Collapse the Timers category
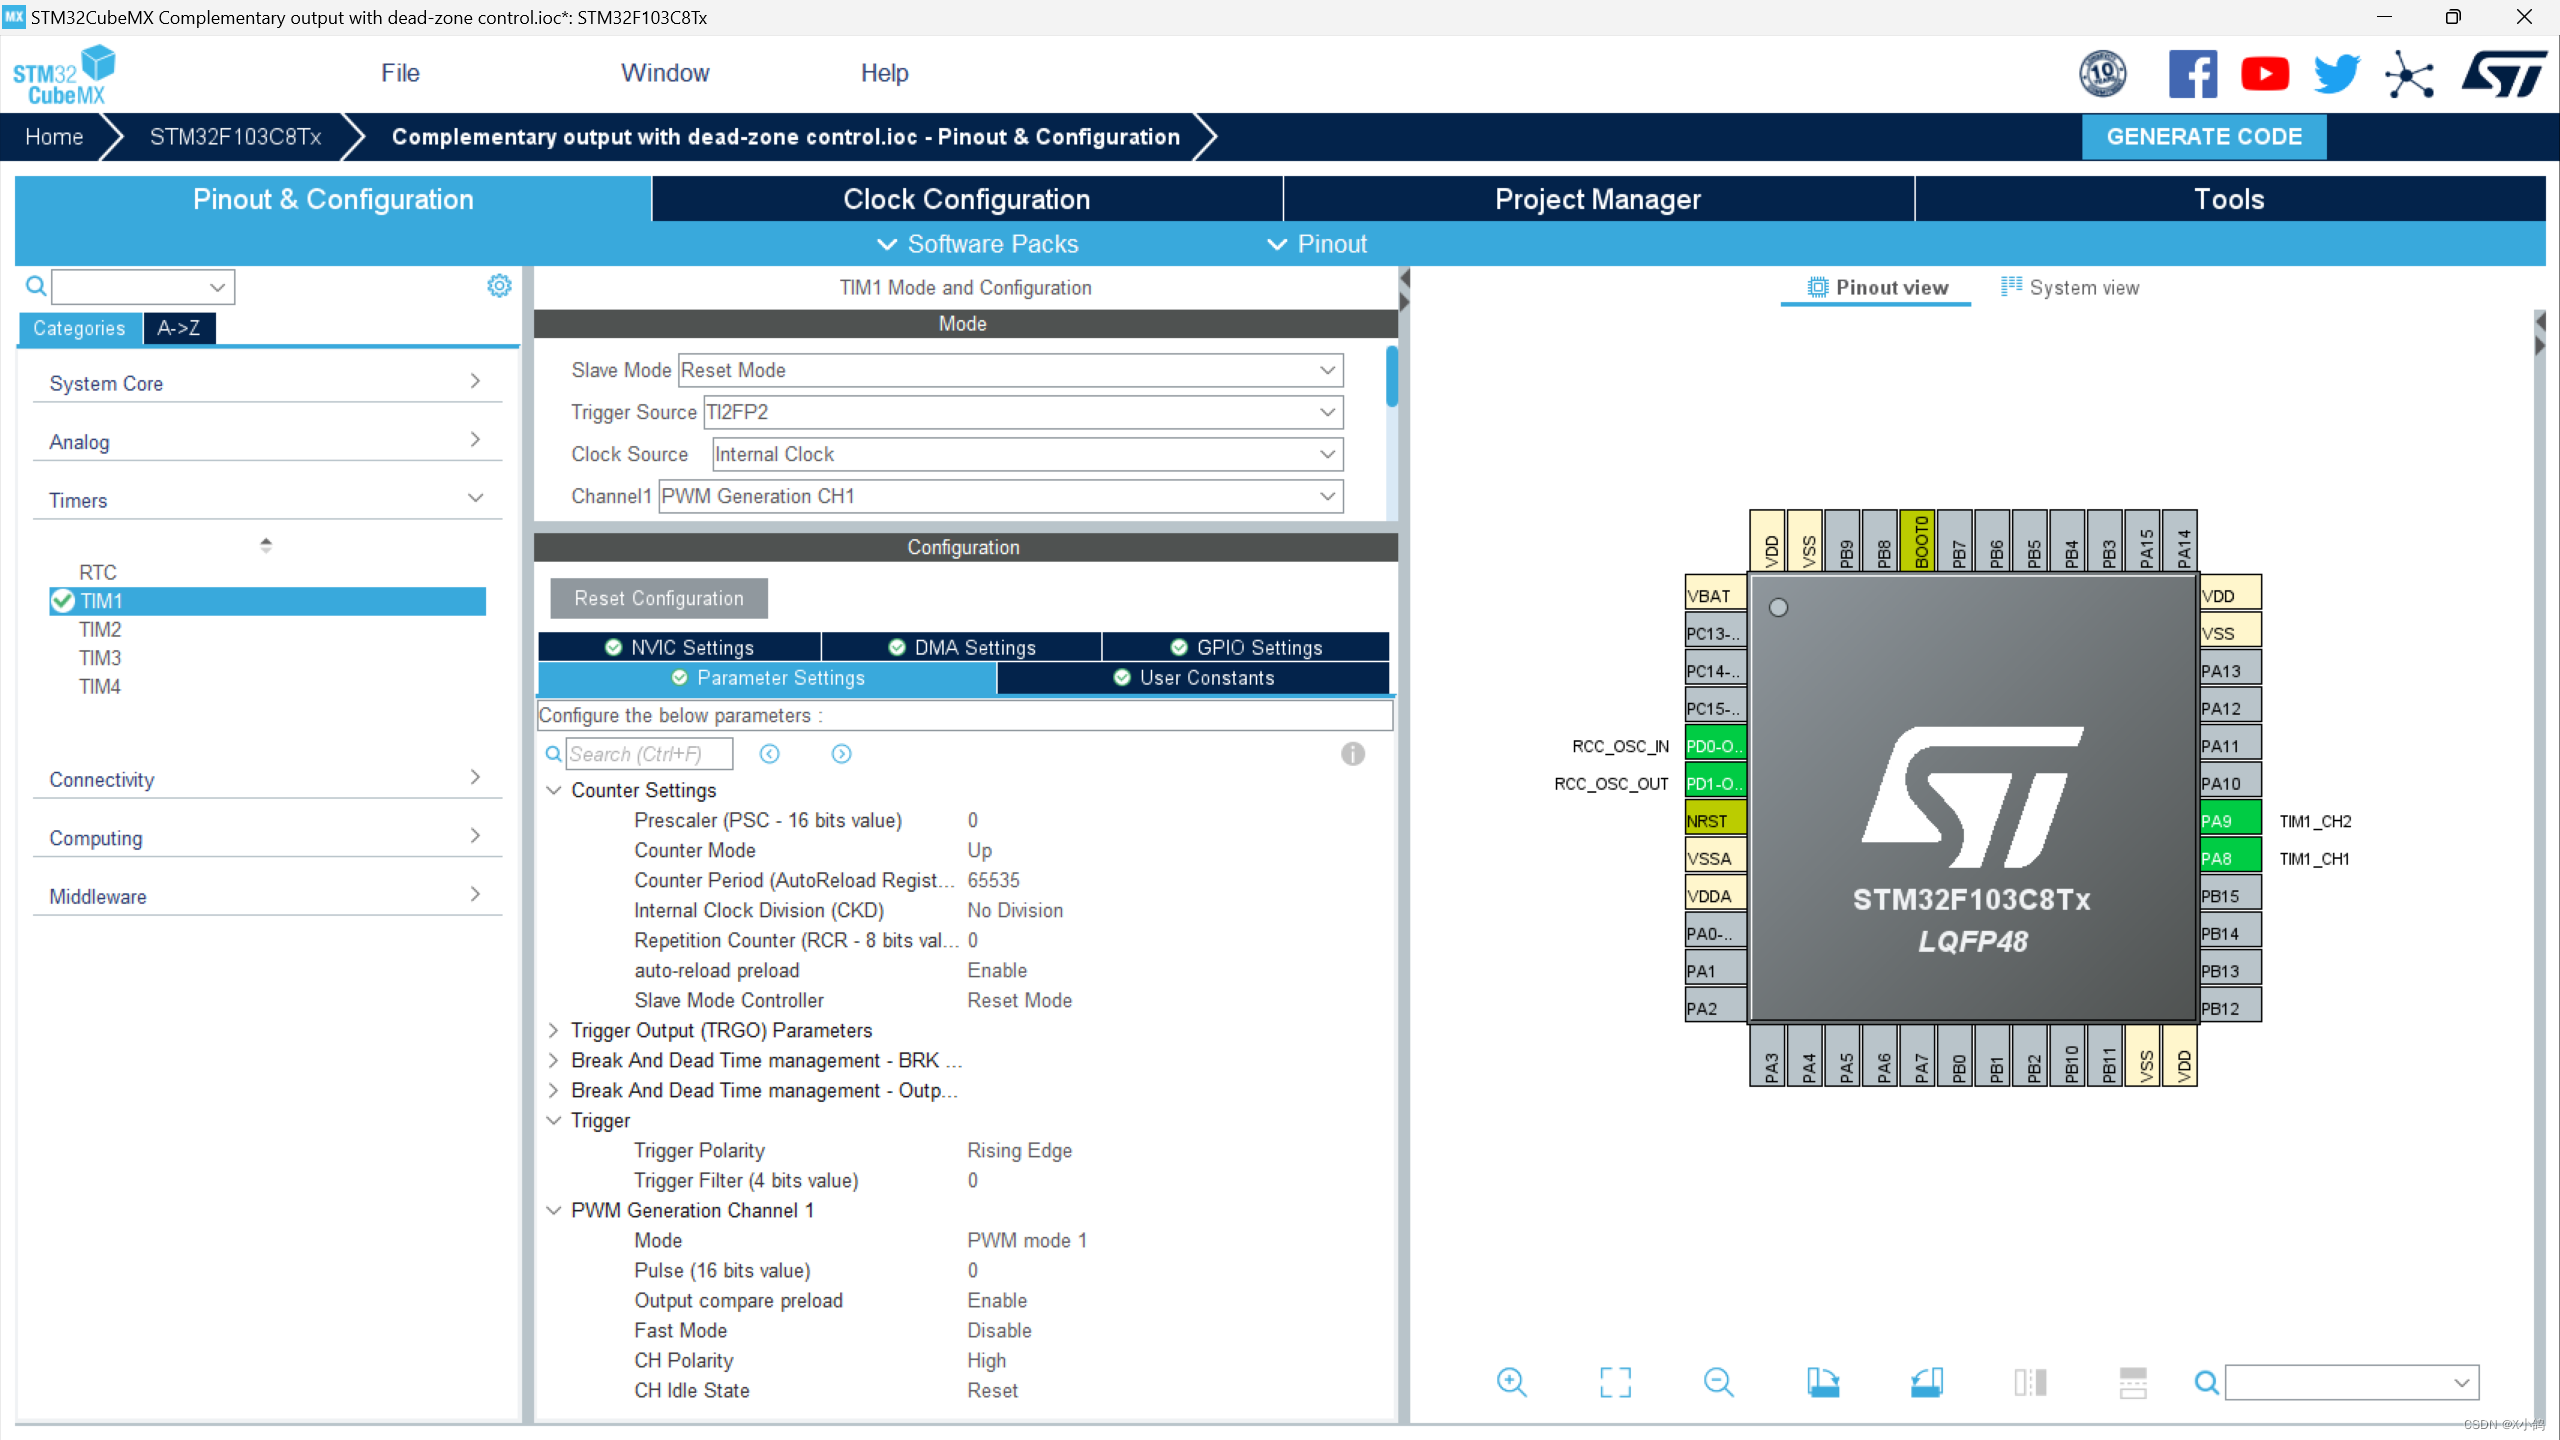 (x=267, y=500)
